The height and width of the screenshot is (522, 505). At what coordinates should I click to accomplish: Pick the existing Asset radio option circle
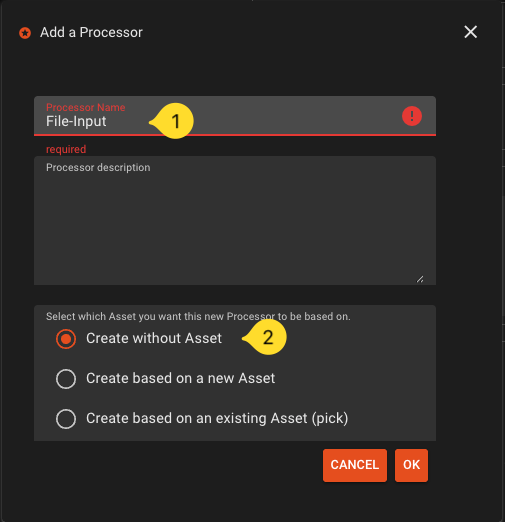point(66,418)
